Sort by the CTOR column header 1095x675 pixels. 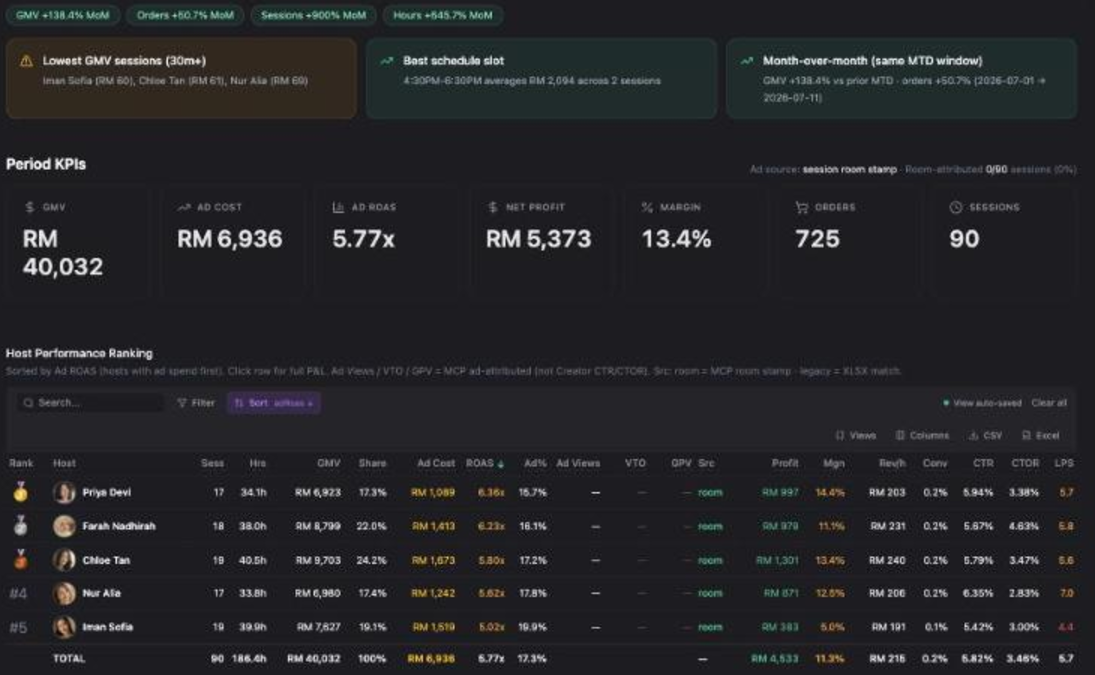coord(1025,463)
